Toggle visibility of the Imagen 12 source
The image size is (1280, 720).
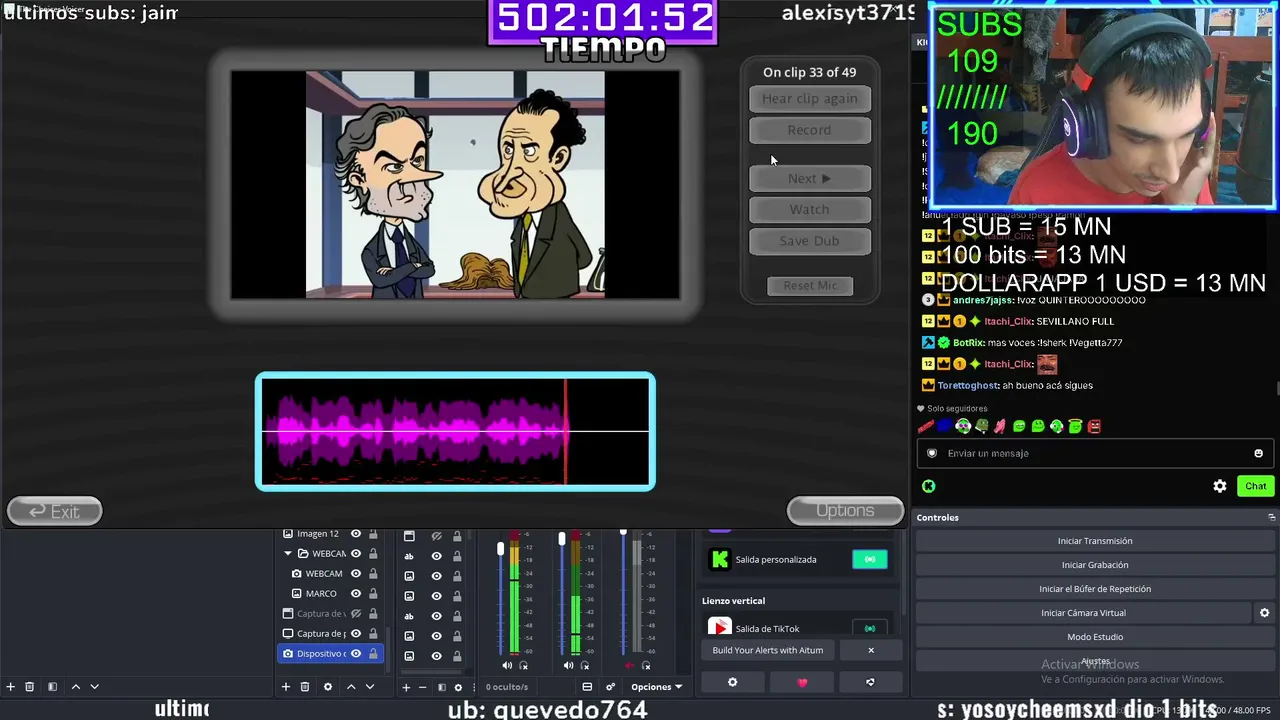pyautogui.click(x=355, y=534)
